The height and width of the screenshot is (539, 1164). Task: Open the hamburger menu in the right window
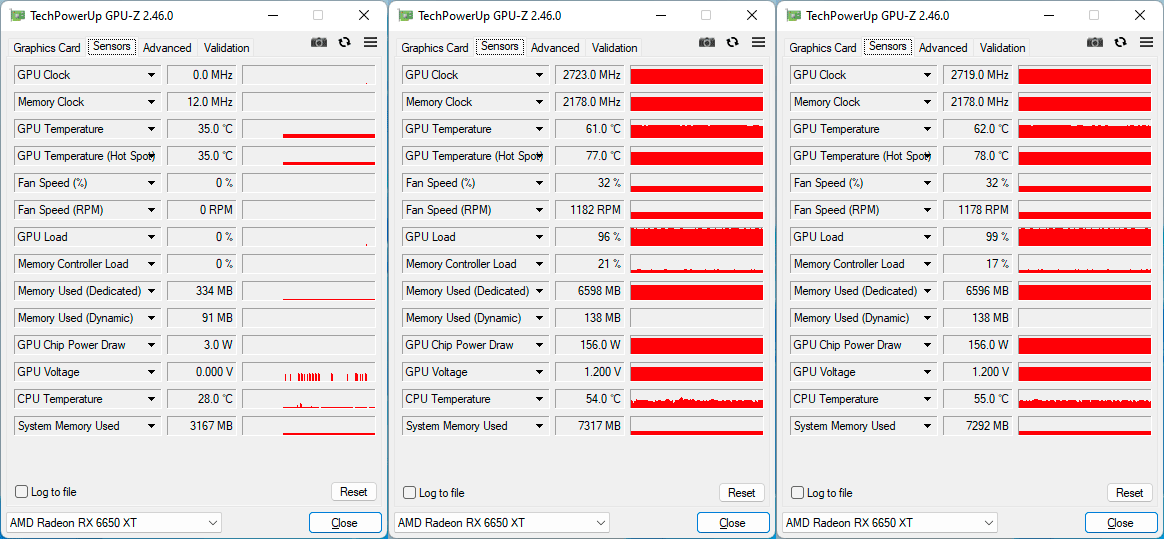[x=1146, y=42]
